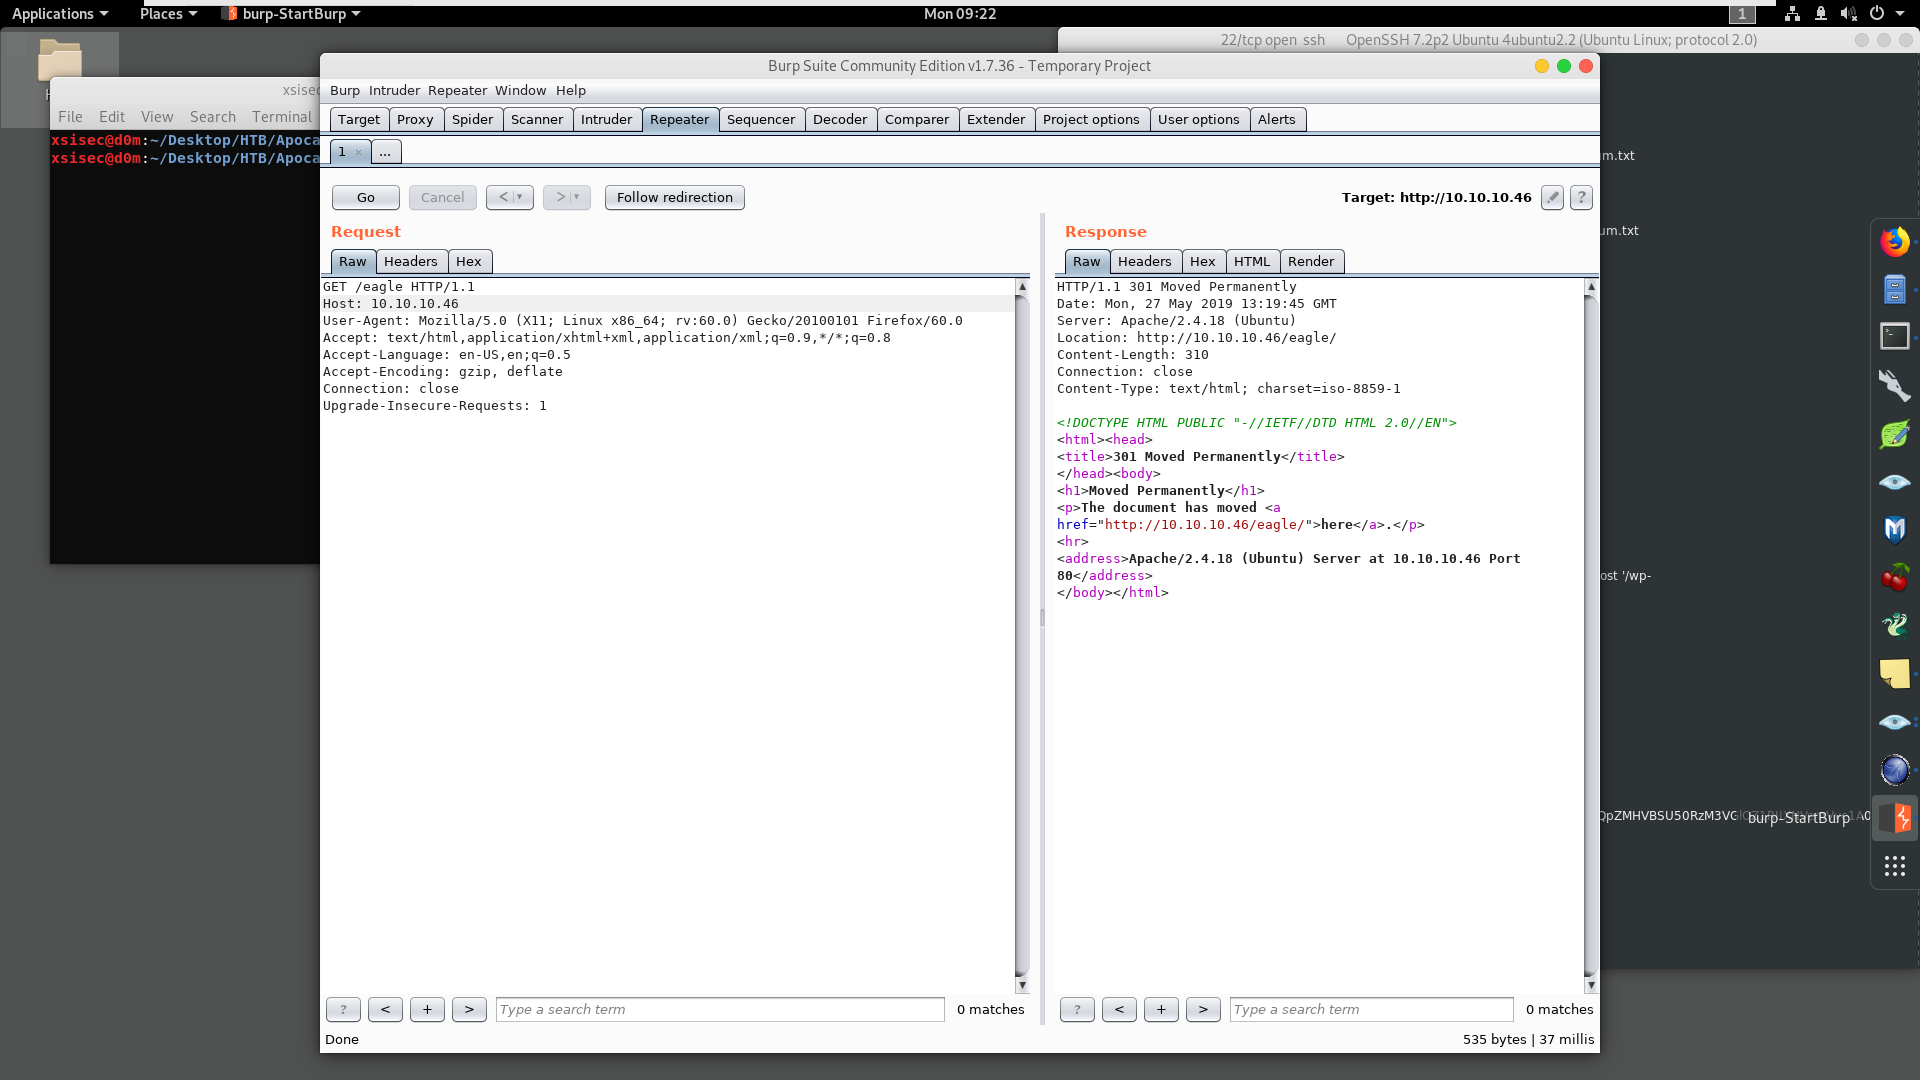This screenshot has height=1080, width=1920.
Task: Open the eye icon beneath the leaf editor
Action: [x=1894, y=482]
